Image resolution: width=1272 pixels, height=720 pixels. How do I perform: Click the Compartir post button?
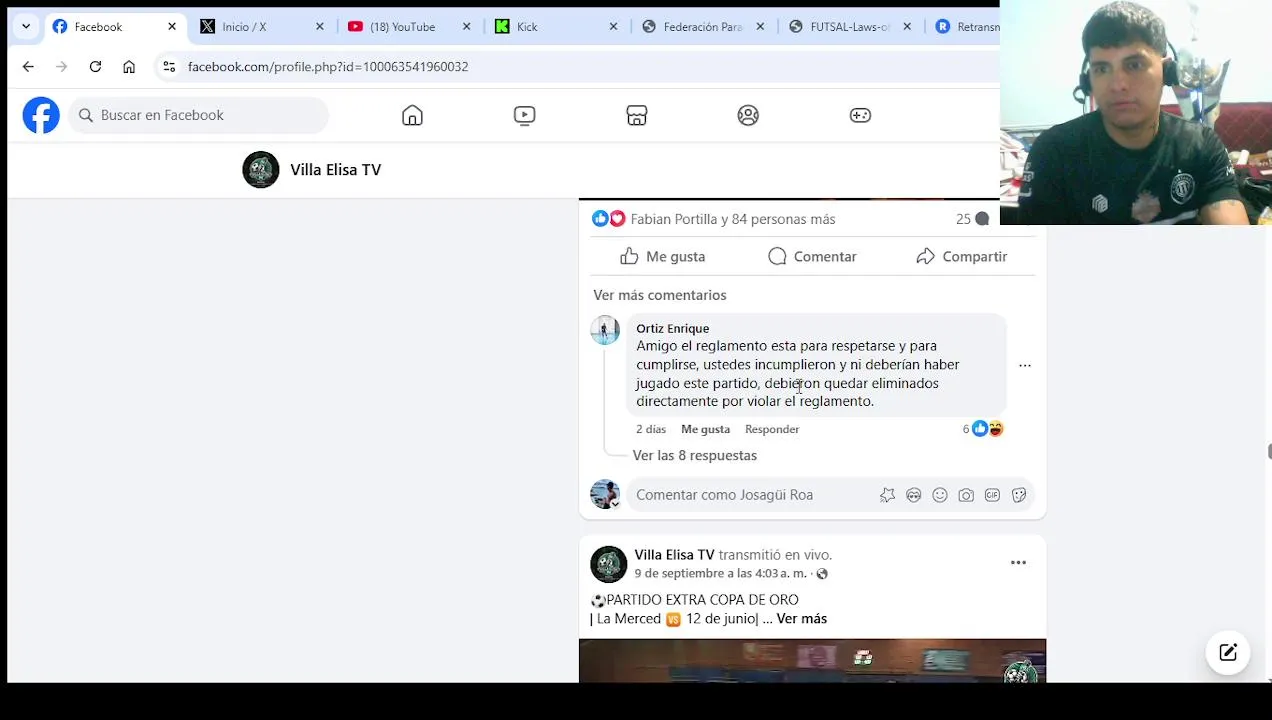(961, 257)
